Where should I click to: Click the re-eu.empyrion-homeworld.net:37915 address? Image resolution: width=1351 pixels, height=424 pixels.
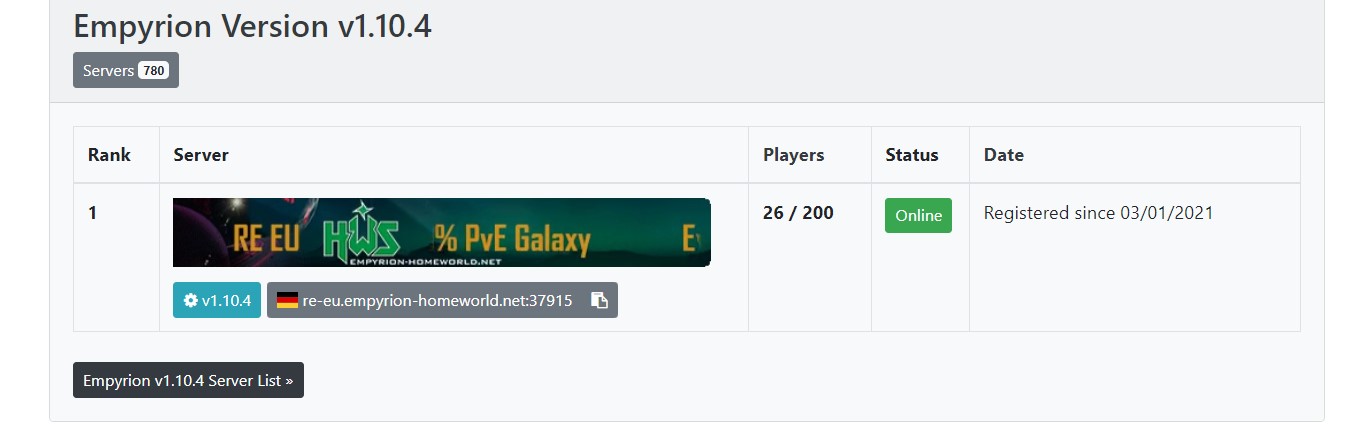coord(437,300)
